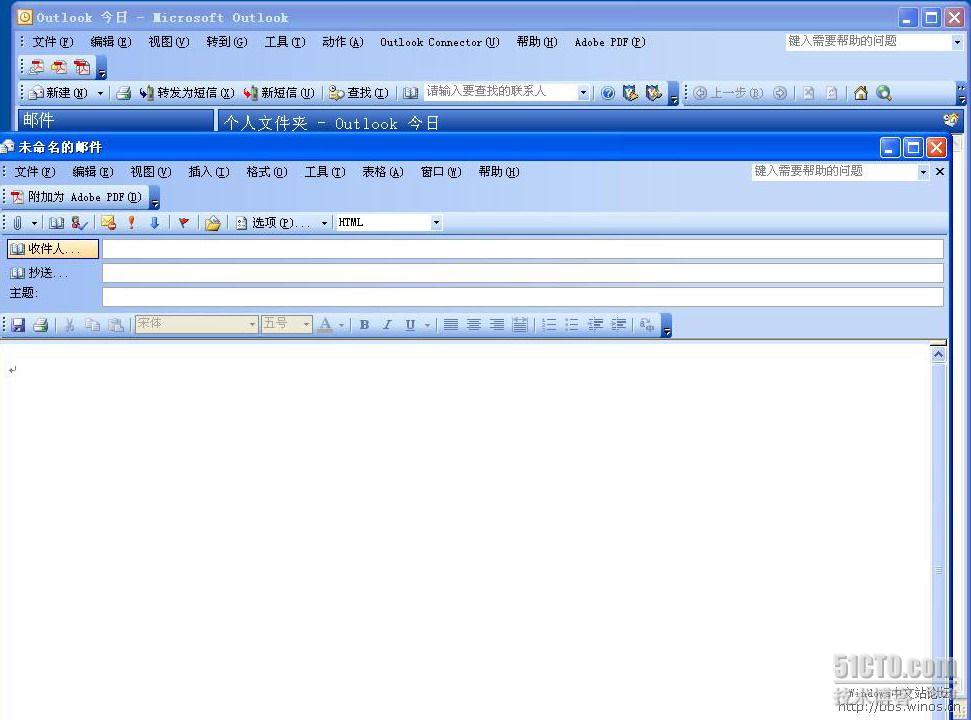Open Outlook Connector(U) menu
The image size is (971, 720).
point(439,42)
